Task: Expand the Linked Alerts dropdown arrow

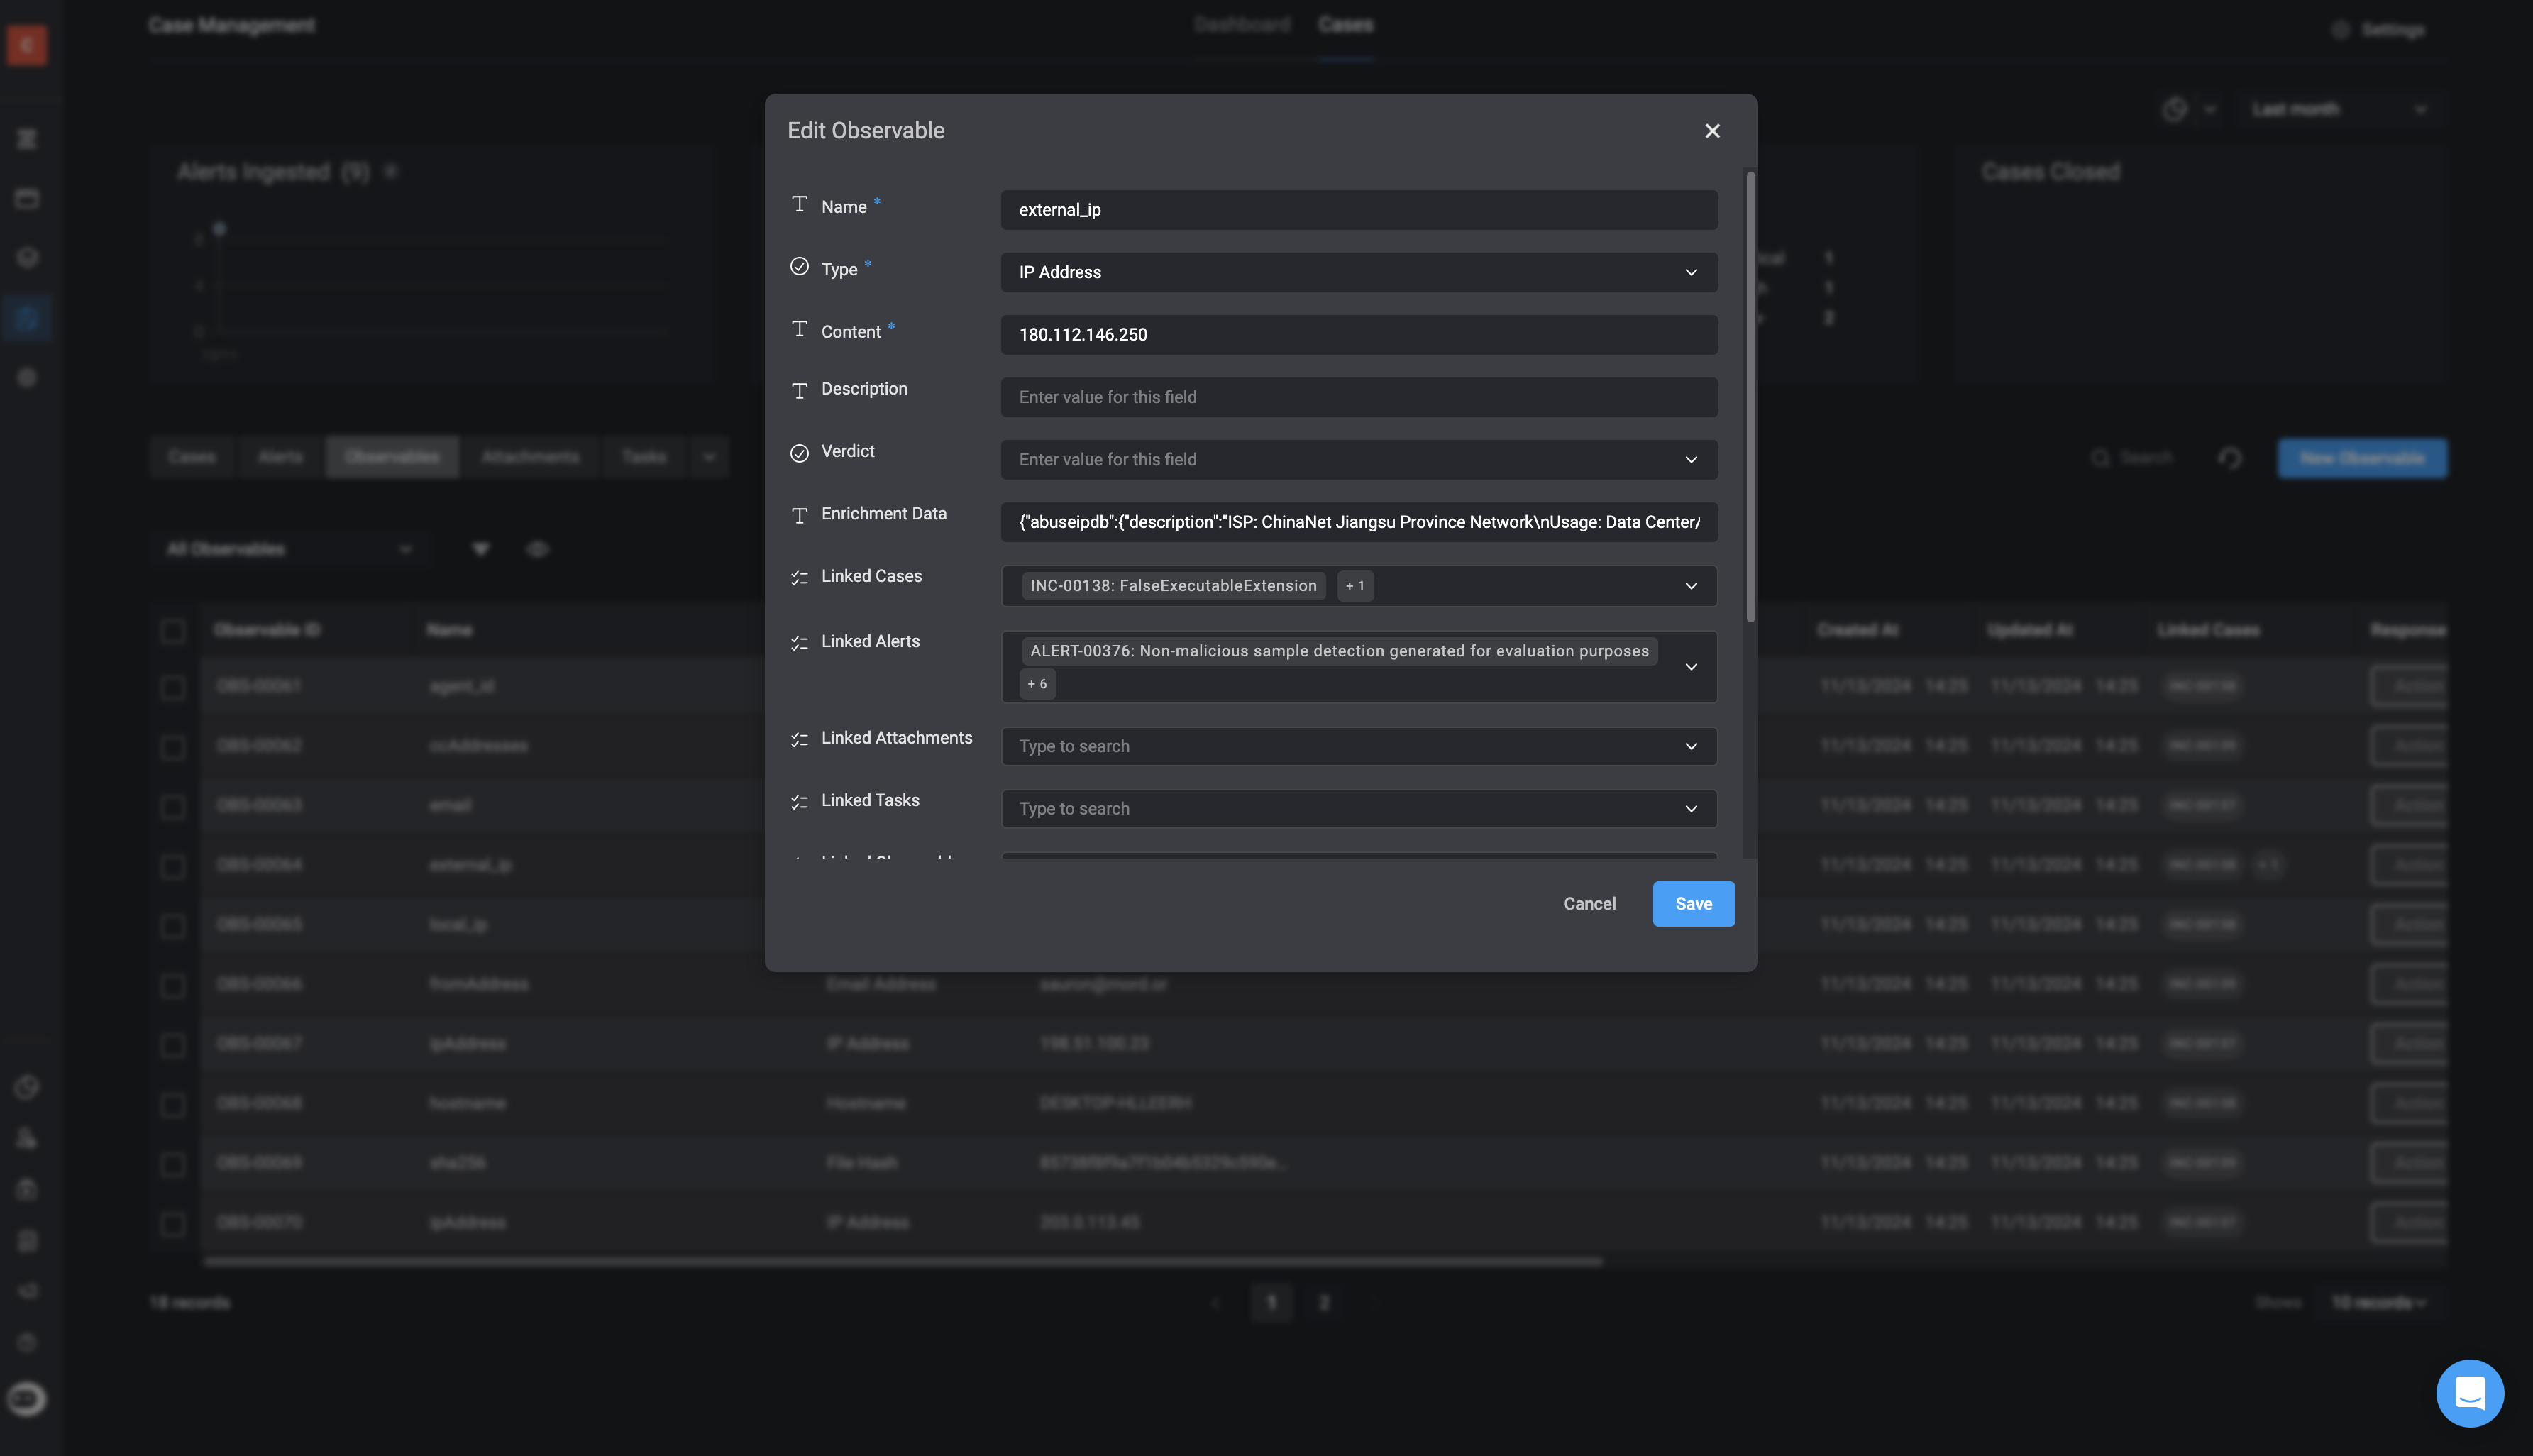Action: click(x=1691, y=667)
